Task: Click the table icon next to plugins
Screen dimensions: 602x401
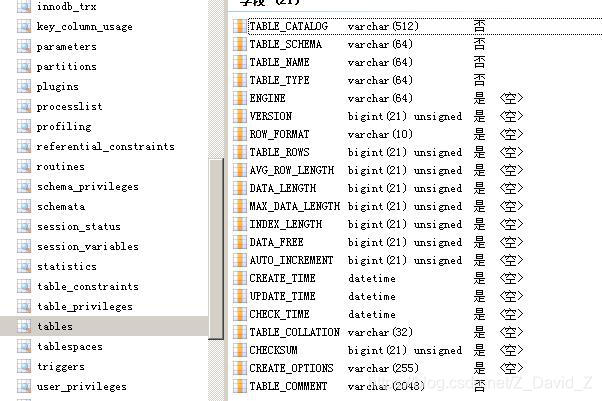Action: tap(24, 86)
